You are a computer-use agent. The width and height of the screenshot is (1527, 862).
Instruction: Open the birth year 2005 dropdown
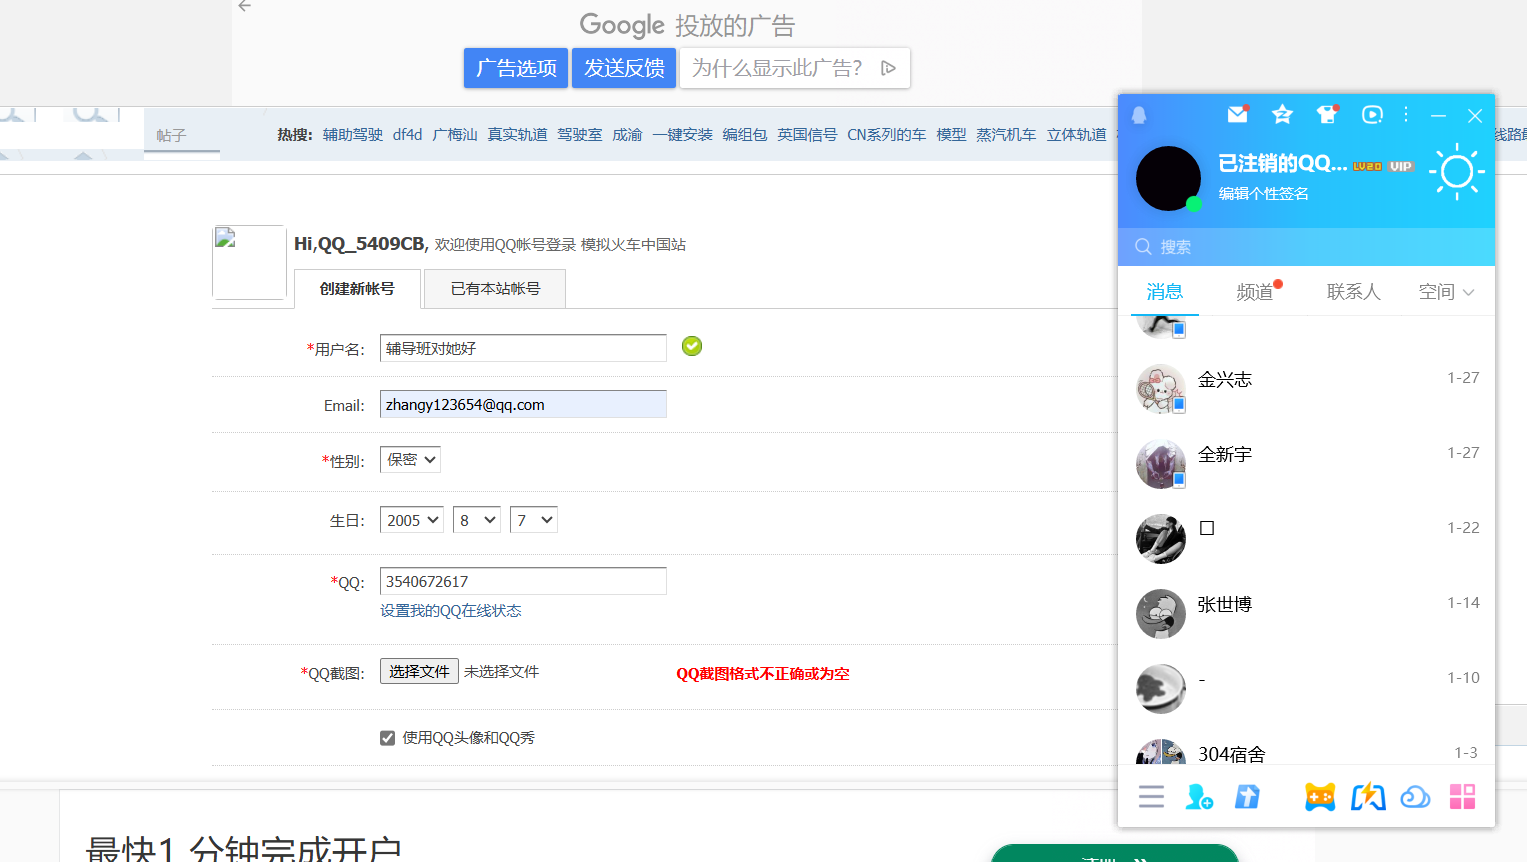(x=411, y=520)
